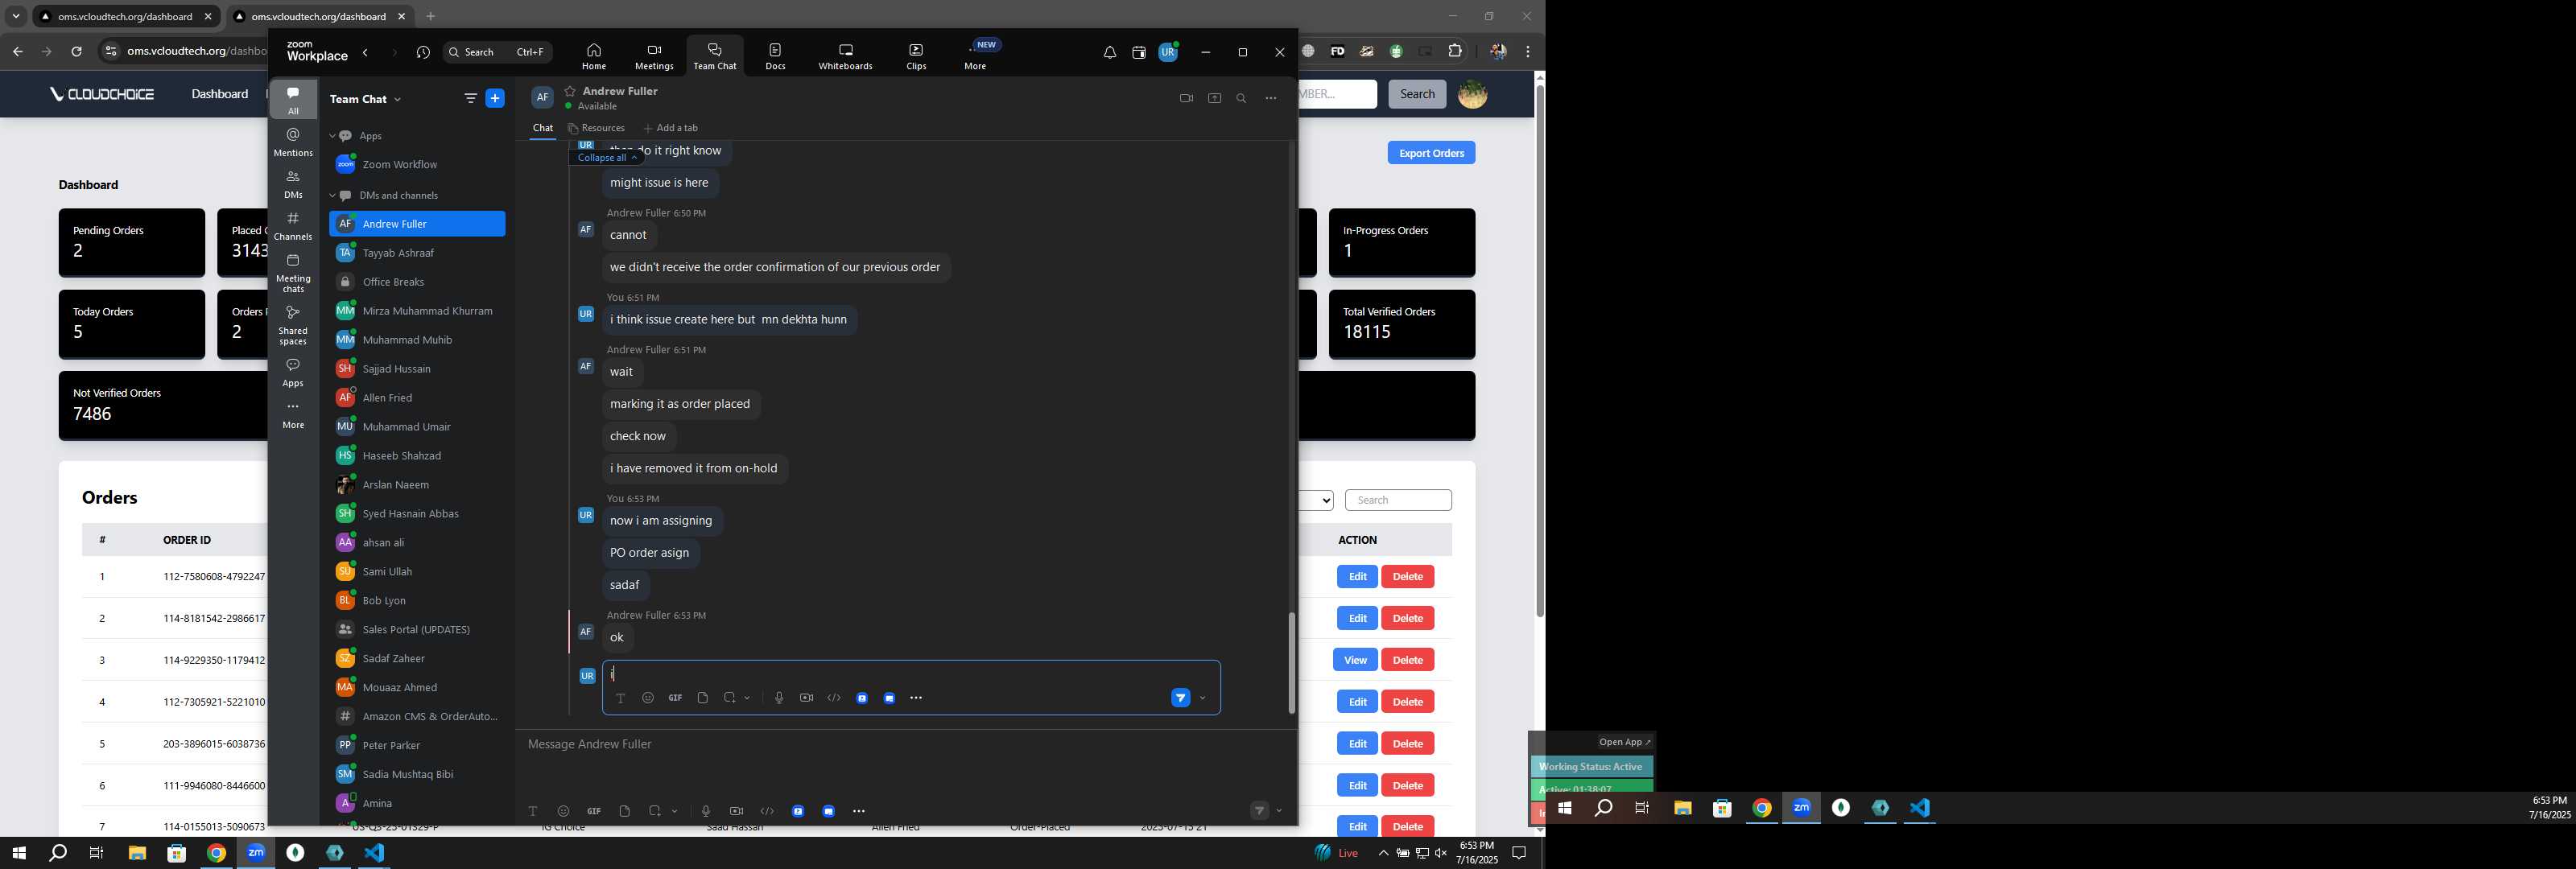
Task: Open the Orders filter dropdown on dashboard
Action: (1316, 500)
